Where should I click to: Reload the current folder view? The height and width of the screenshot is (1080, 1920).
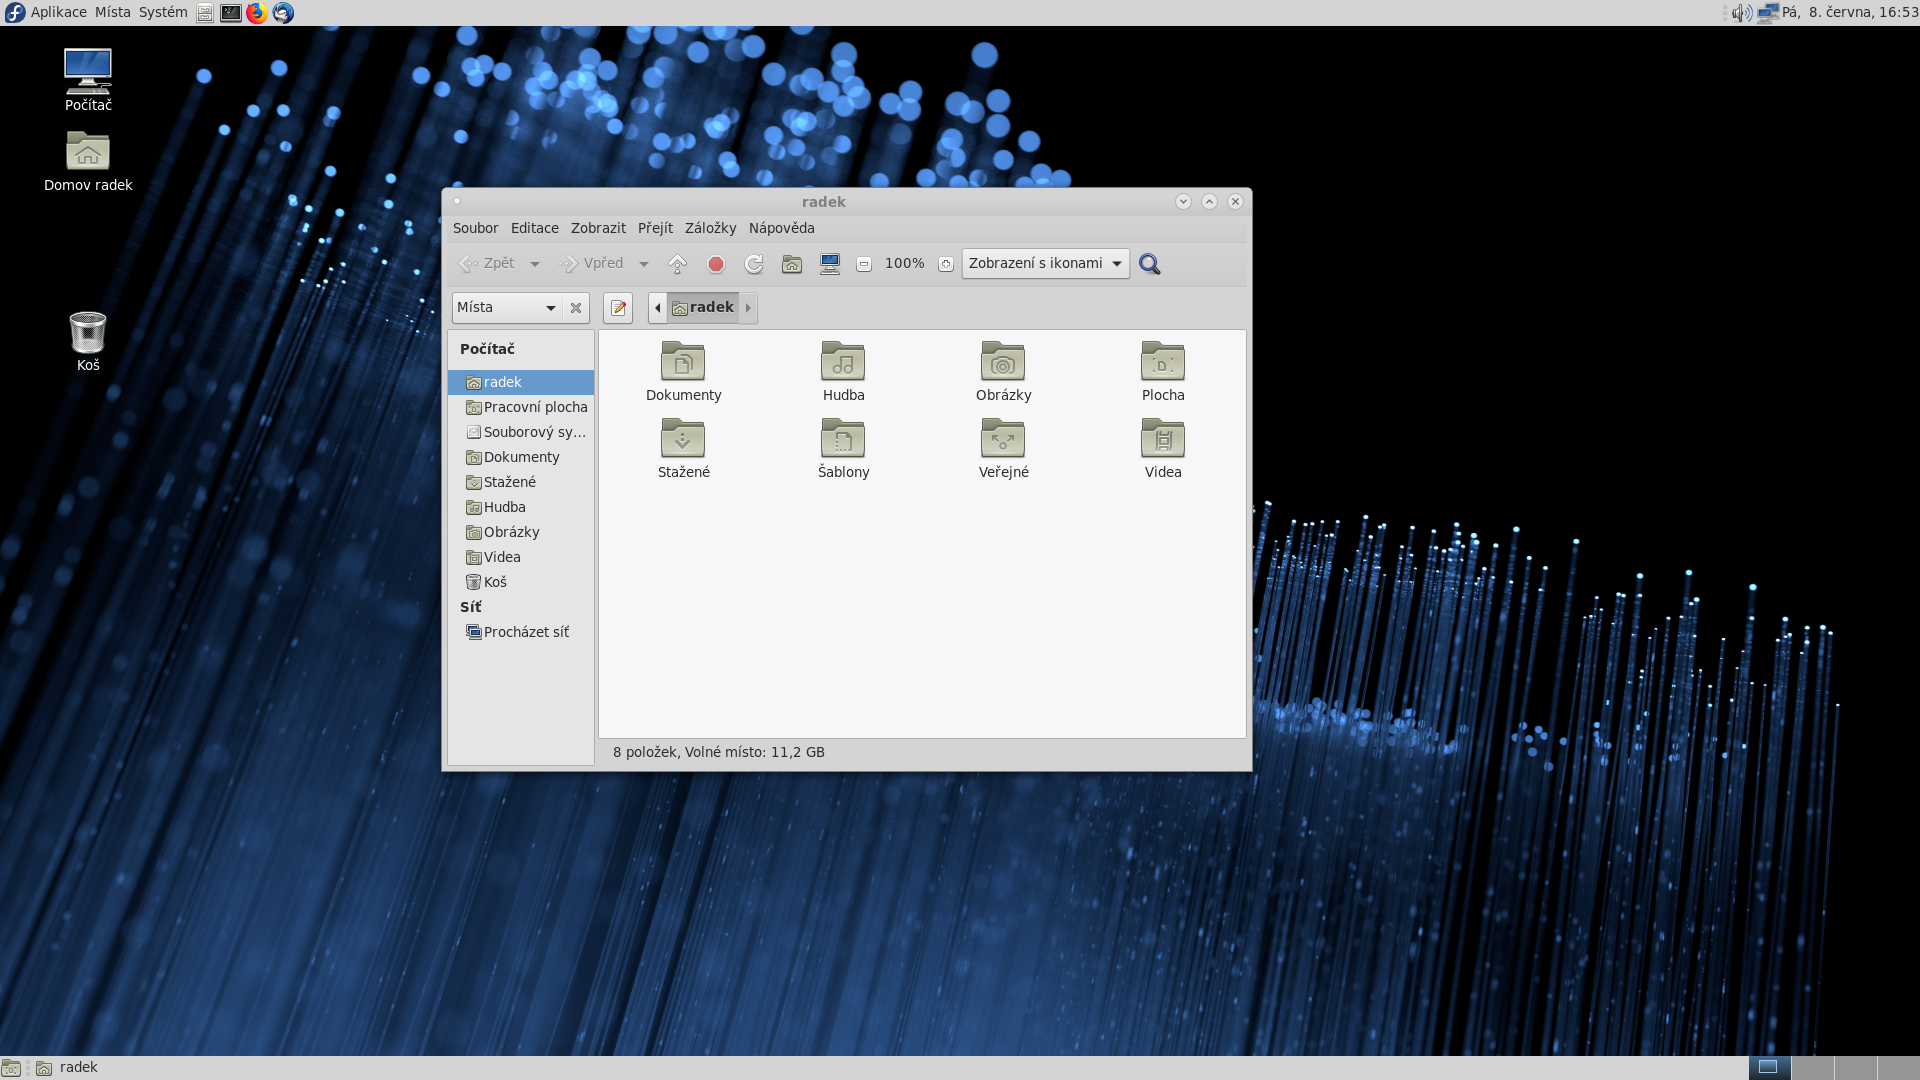tap(754, 264)
